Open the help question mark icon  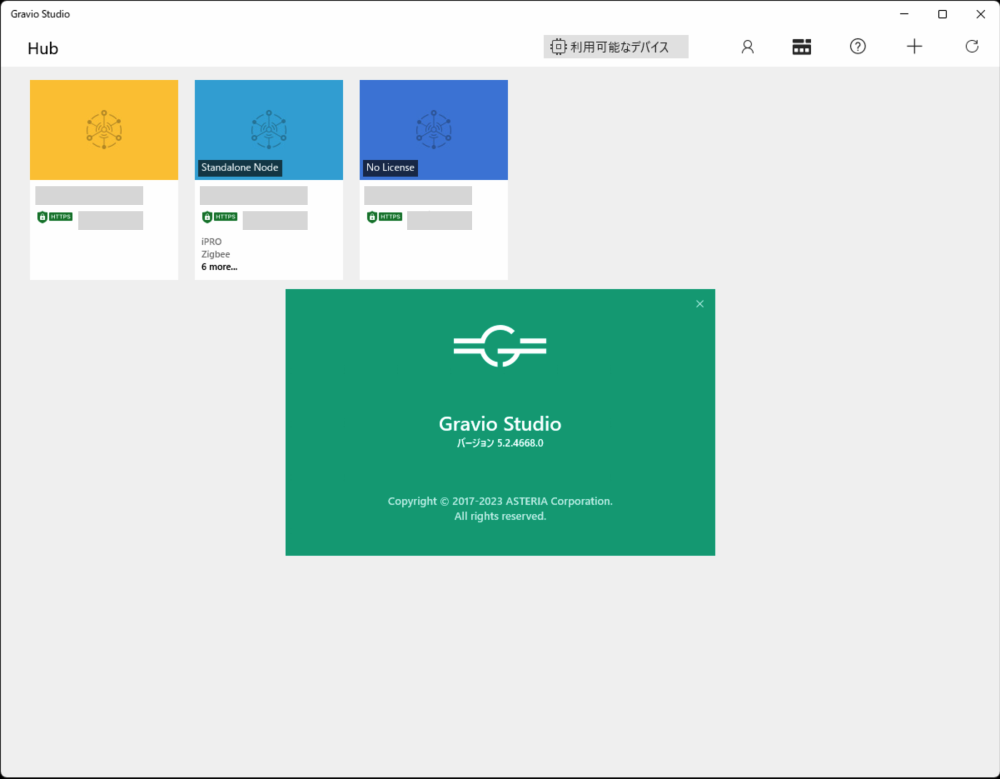(858, 47)
